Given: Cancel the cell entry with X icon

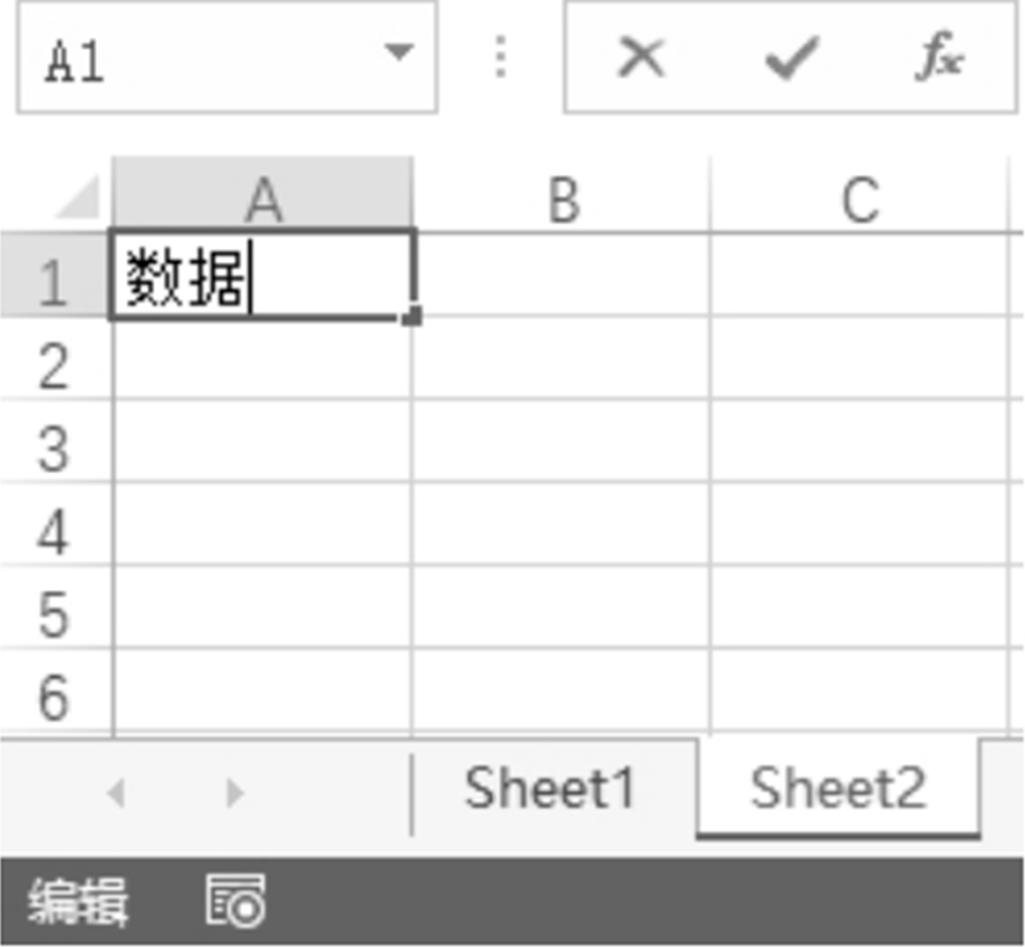Looking at the screenshot, I should coord(641,57).
